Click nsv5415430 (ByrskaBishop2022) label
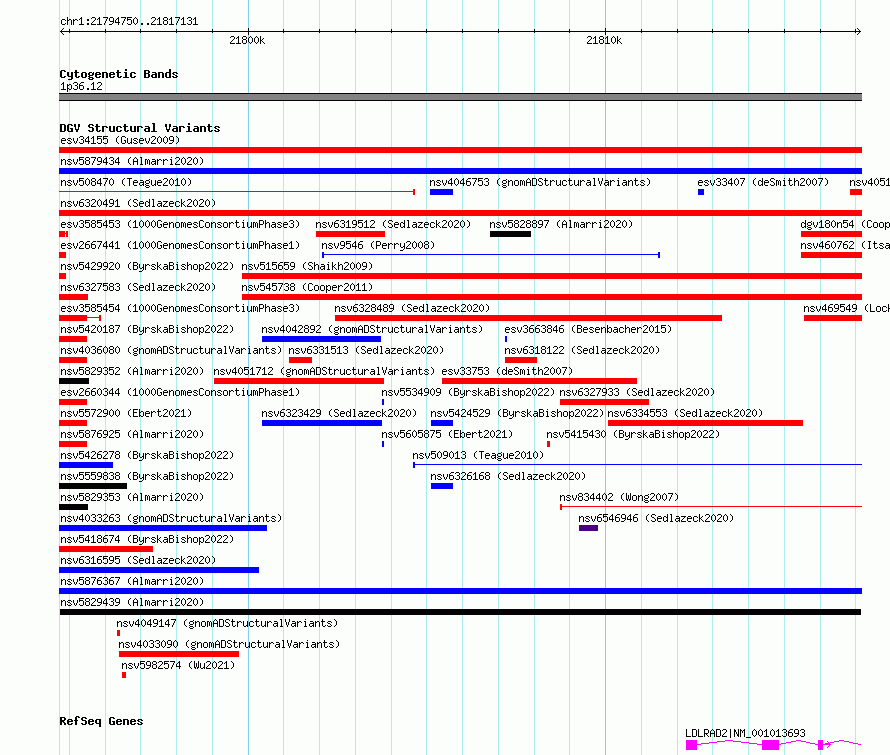 [x=633, y=434]
